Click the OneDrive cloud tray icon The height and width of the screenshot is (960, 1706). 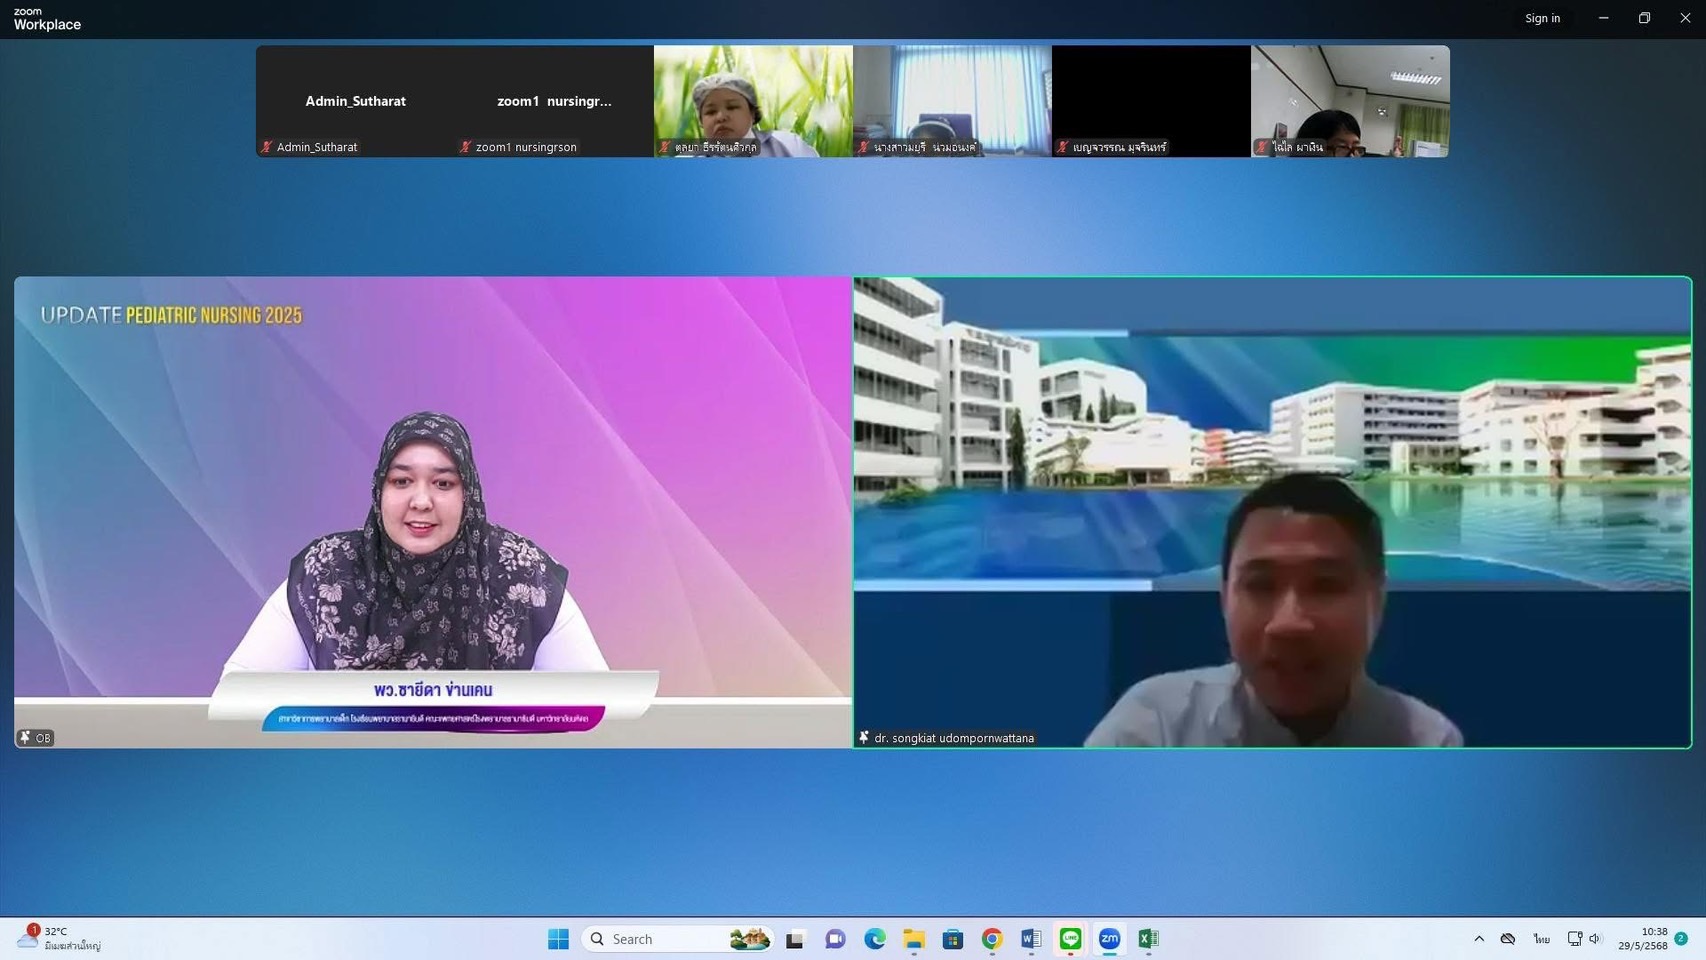click(1508, 939)
